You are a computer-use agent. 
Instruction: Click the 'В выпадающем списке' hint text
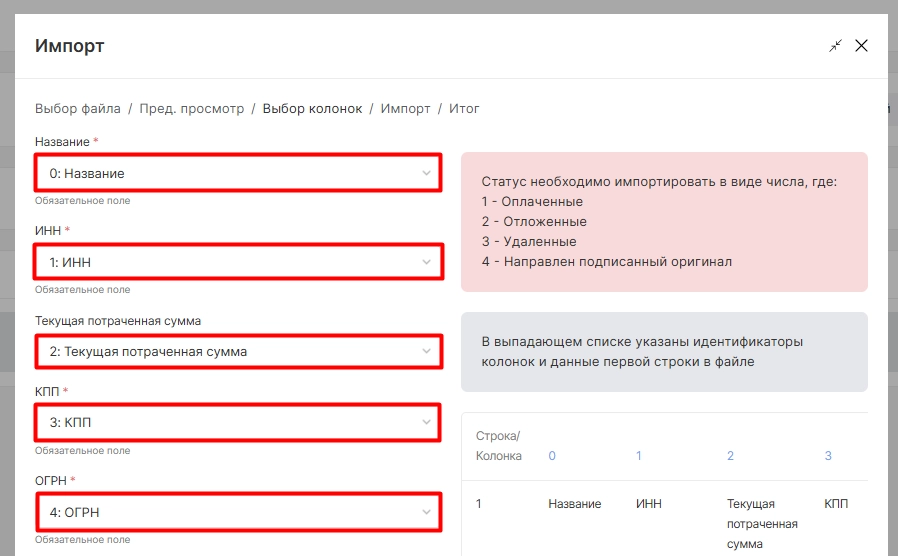tap(642, 352)
